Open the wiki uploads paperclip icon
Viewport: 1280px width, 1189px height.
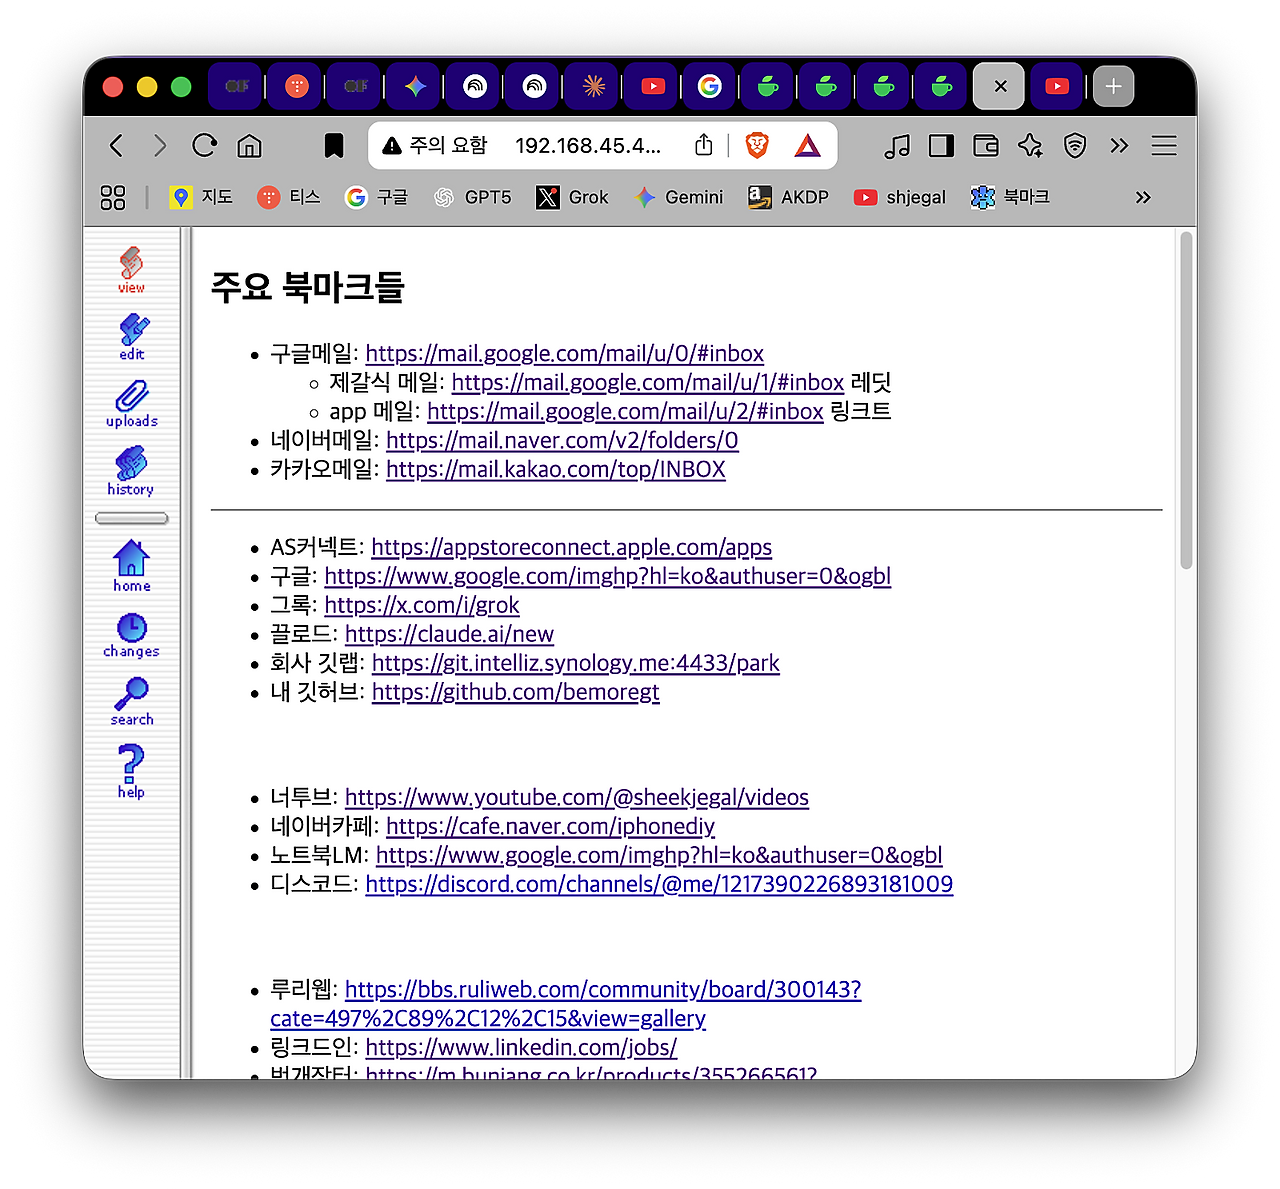[131, 404]
